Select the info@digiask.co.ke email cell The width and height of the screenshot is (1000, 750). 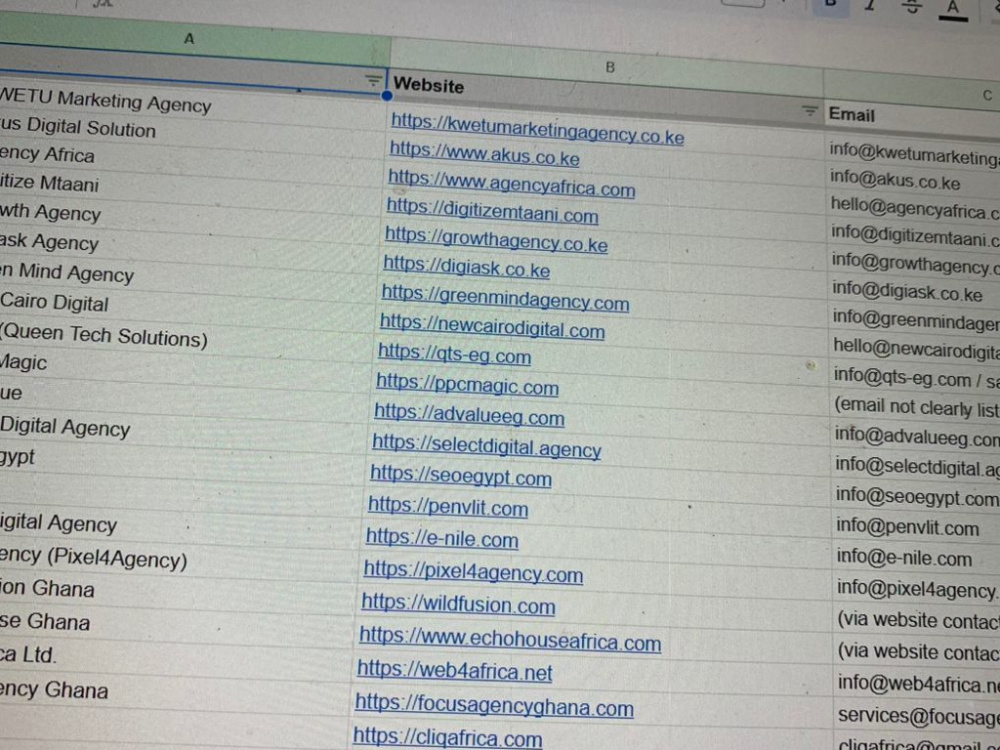click(x=907, y=291)
